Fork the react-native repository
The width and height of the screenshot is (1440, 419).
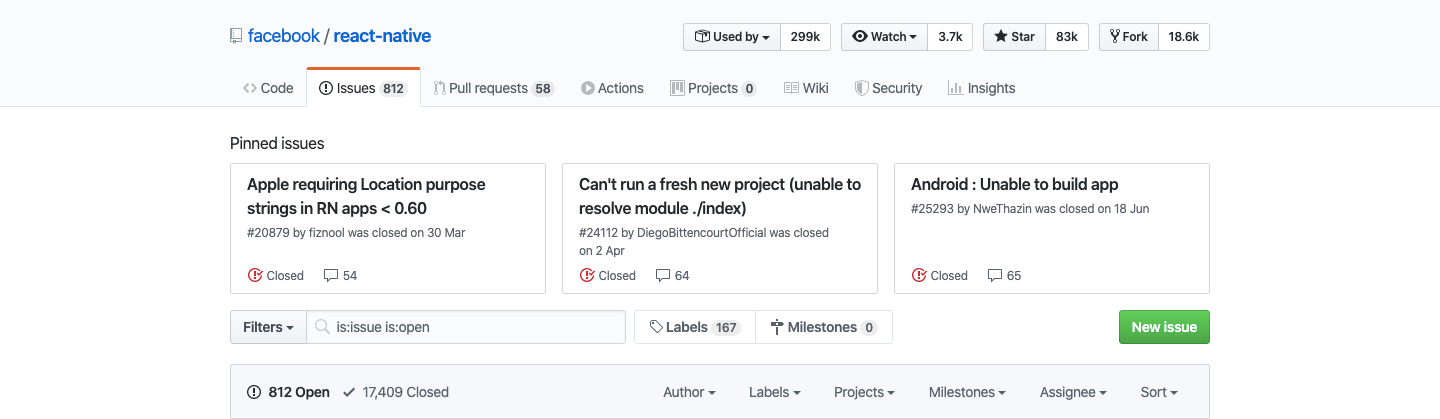point(1128,37)
